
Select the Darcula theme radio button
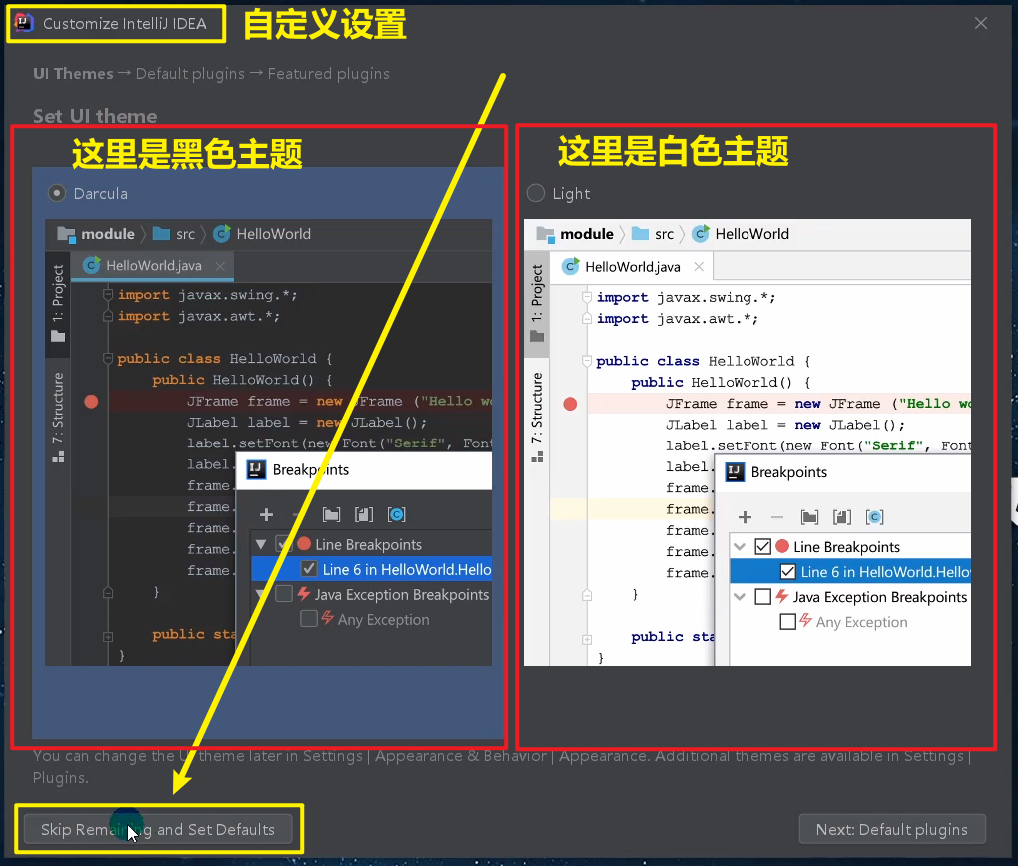pyautogui.click(x=56, y=193)
